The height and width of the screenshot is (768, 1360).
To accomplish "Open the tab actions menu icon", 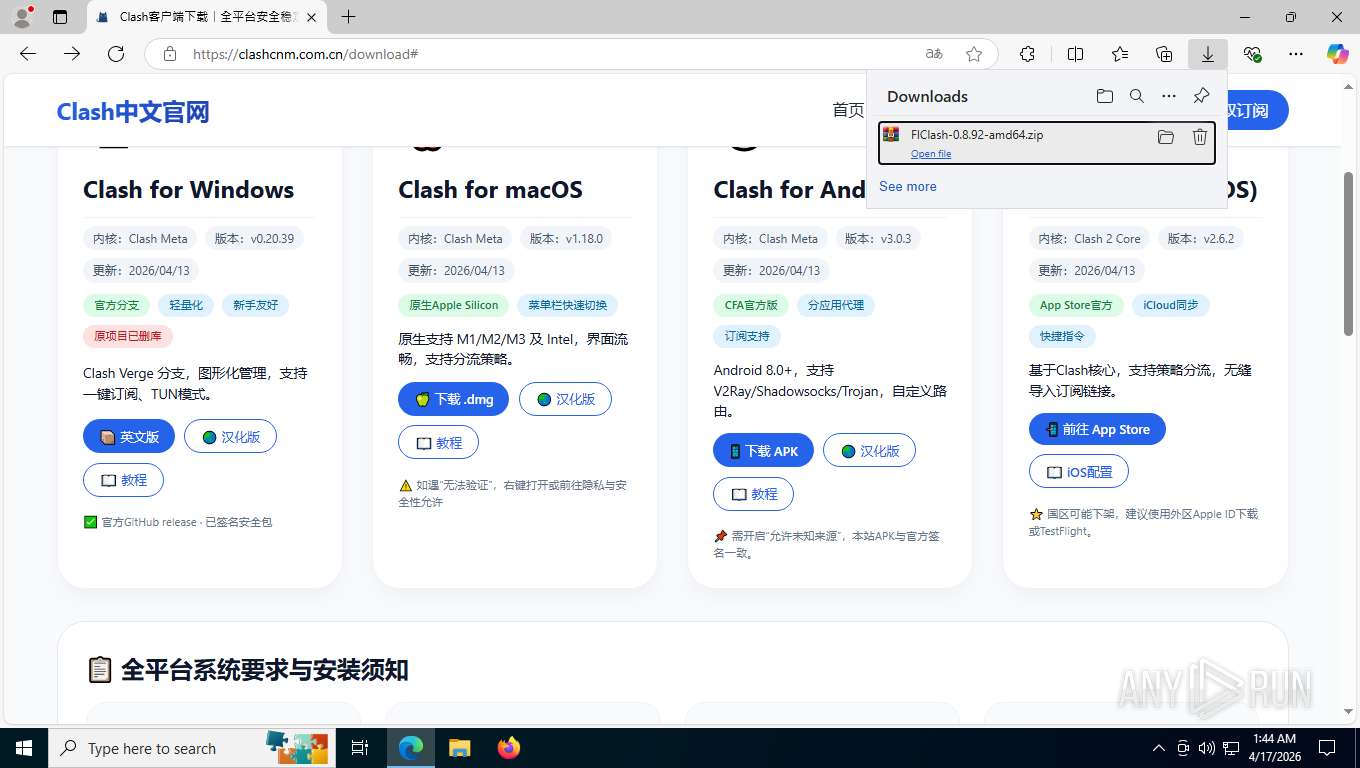I will [x=60, y=17].
